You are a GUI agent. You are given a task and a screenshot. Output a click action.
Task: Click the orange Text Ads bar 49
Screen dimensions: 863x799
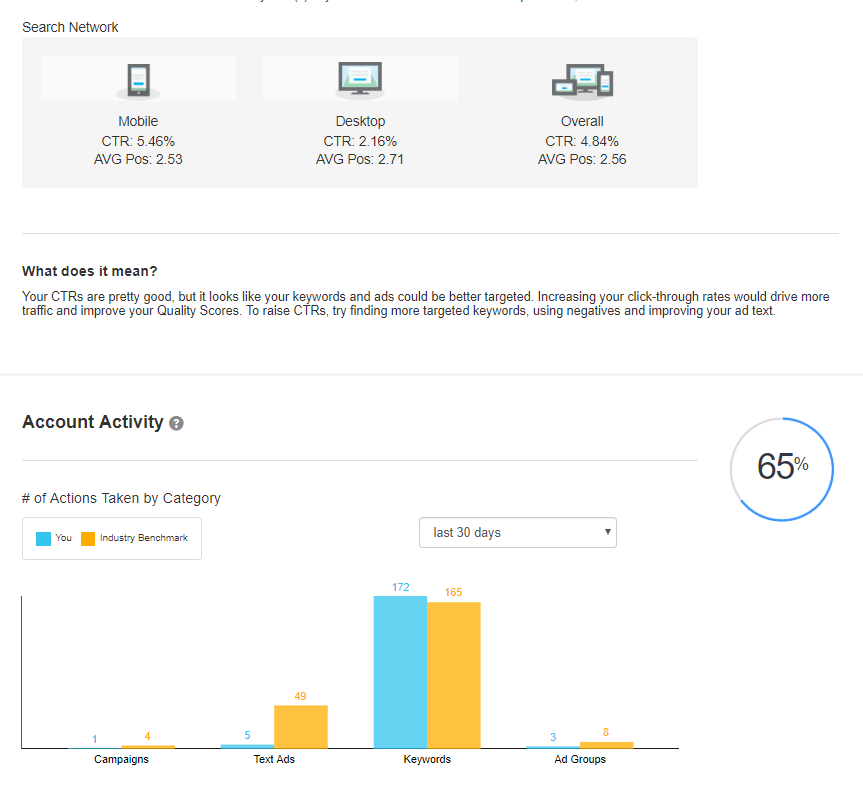[301, 726]
